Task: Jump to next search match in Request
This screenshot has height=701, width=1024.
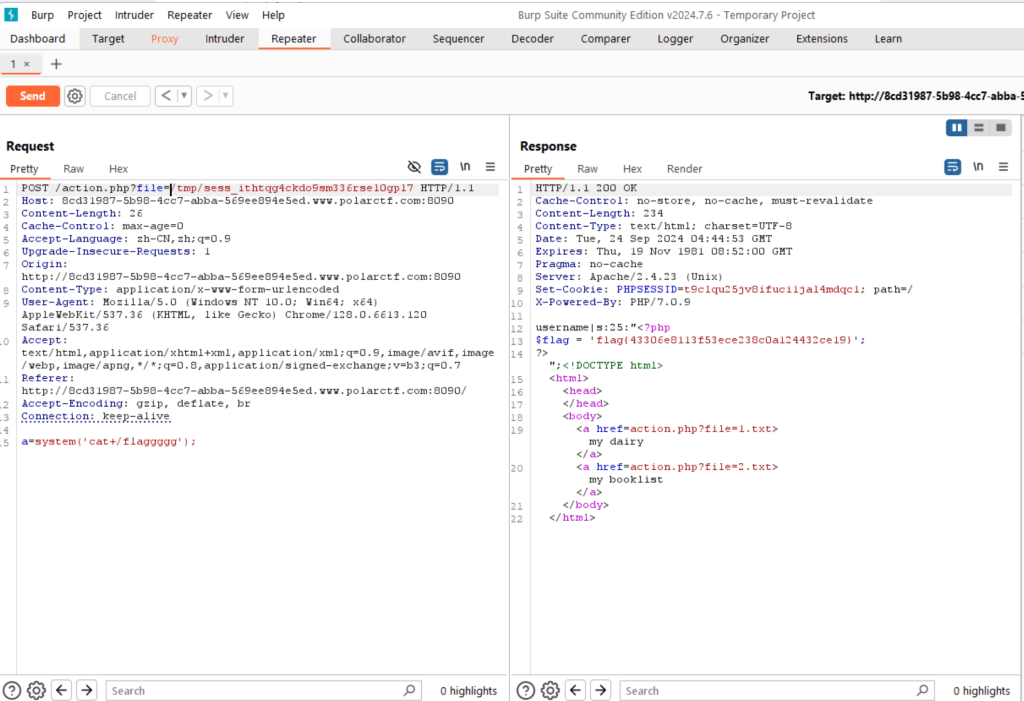Action: pyautogui.click(x=87, y=690)
